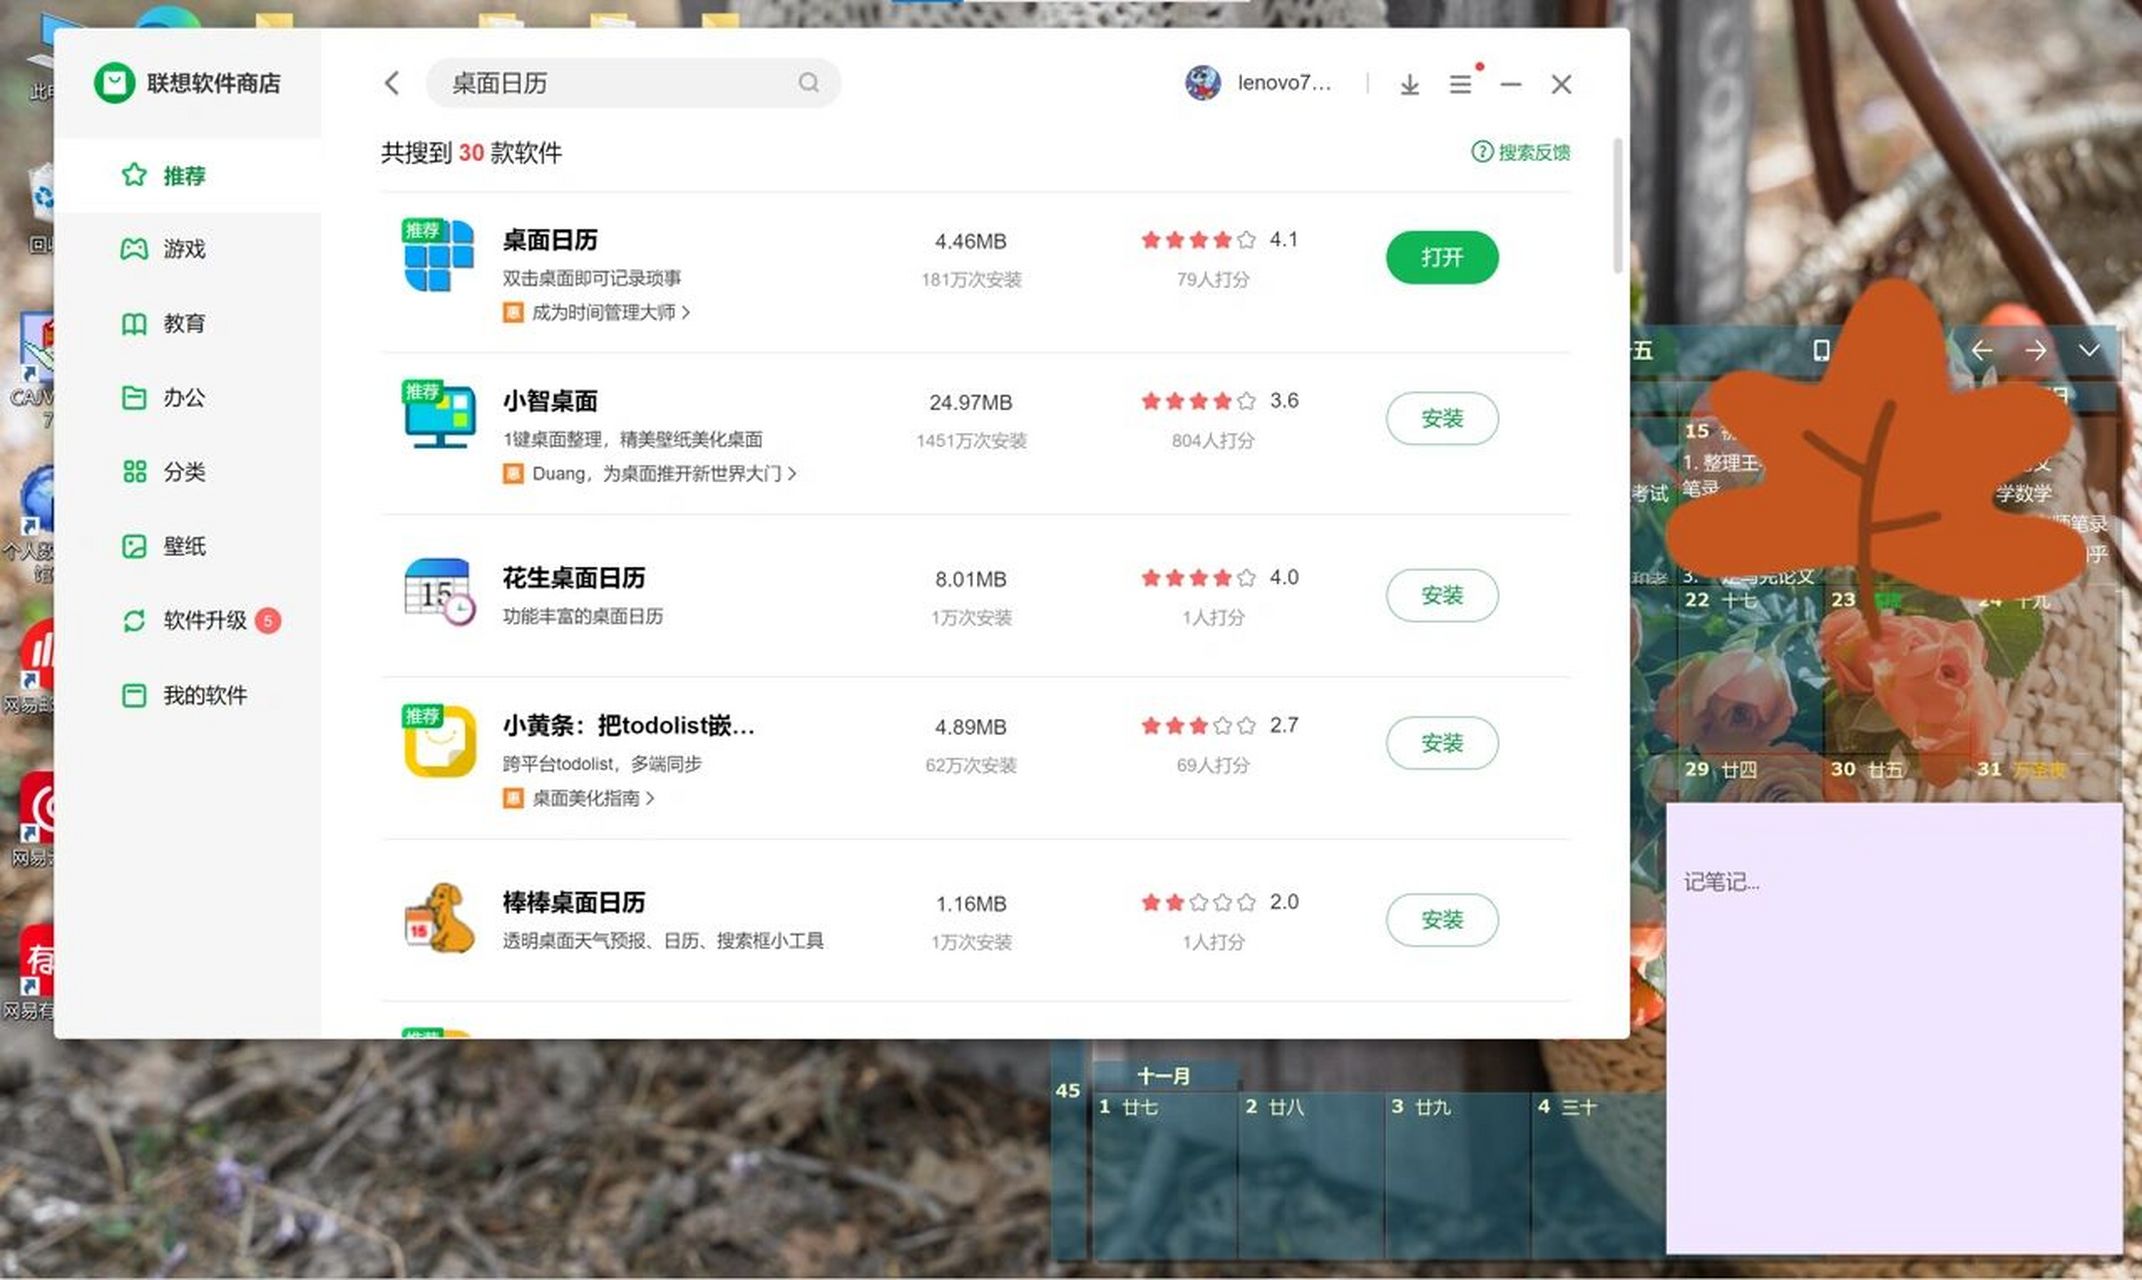Collapse the desktop calendar widget with chevron

click(2089, 351)
